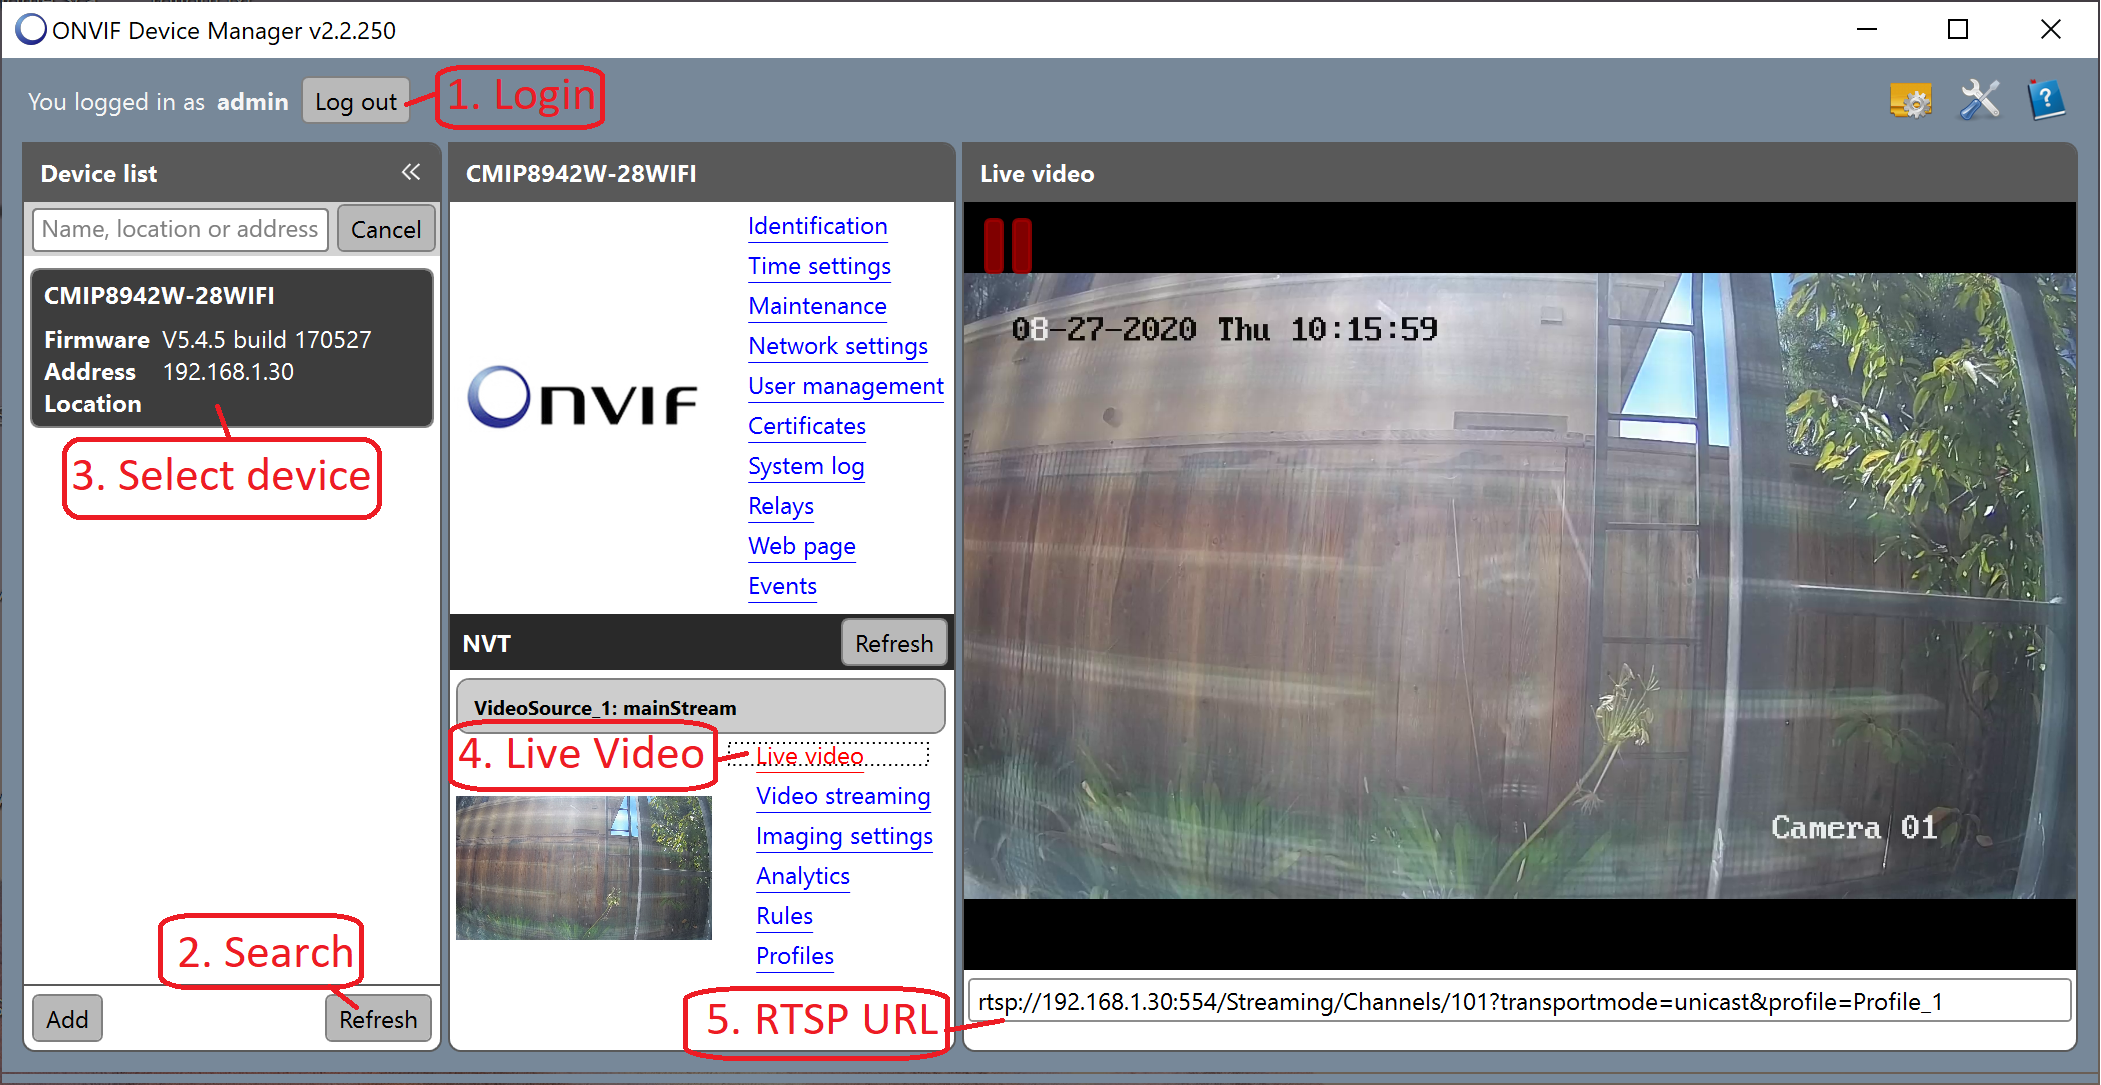Collapse the Device list panel
2101x1085 pixels.
411,172
